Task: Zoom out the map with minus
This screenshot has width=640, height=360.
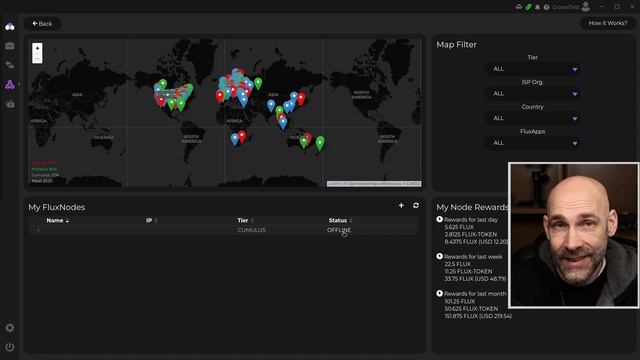Action: click(x=37, y=58)
